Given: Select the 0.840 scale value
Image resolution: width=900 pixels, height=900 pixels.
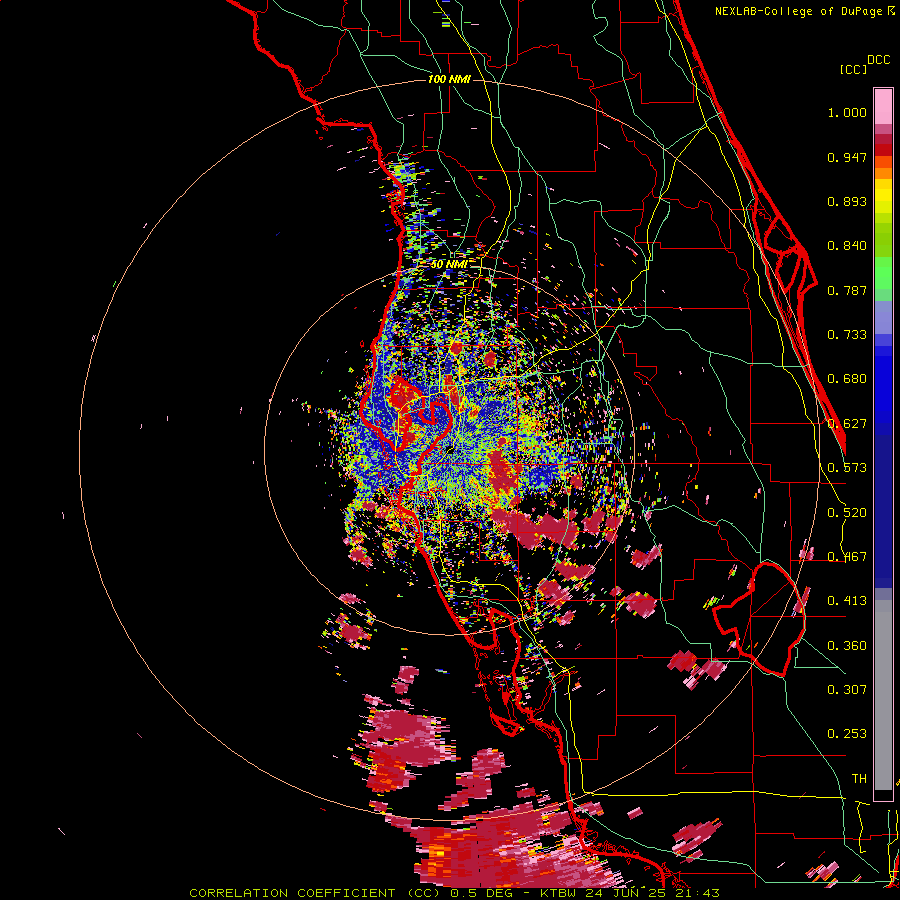Looking at the screenshot, I should pos(847,246).
